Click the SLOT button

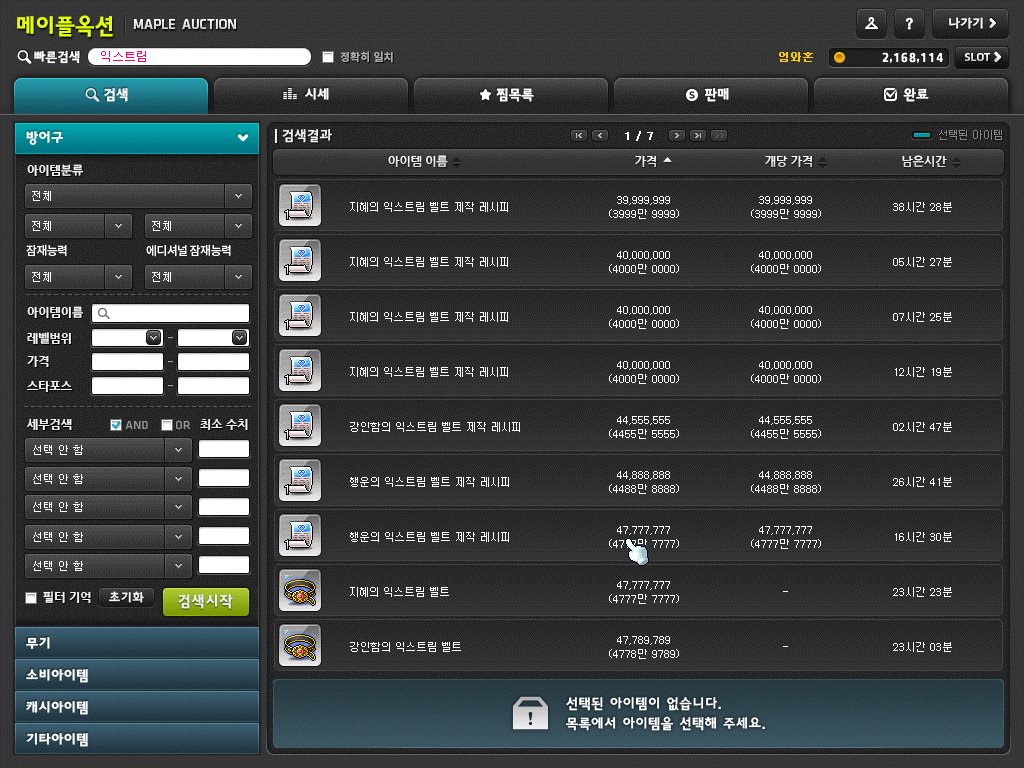[981, 57]
